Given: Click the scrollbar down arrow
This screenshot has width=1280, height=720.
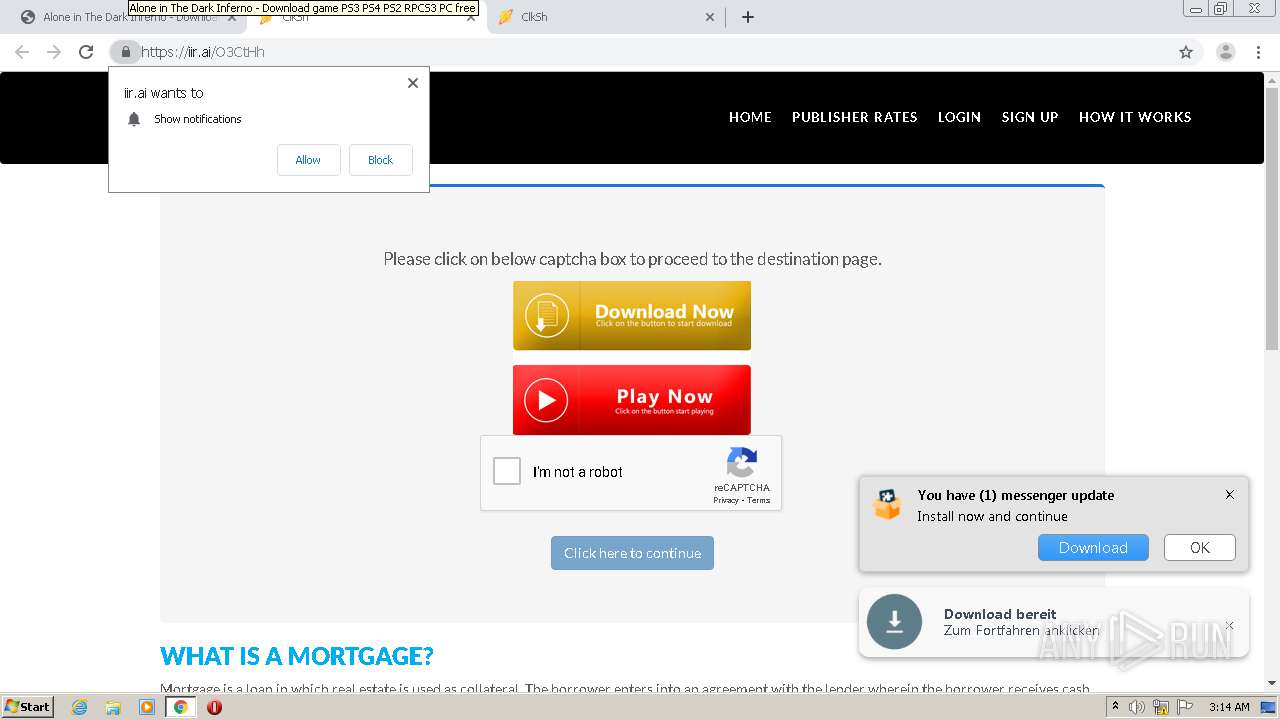Looking at the screenshot, I should click(1272, 683).
